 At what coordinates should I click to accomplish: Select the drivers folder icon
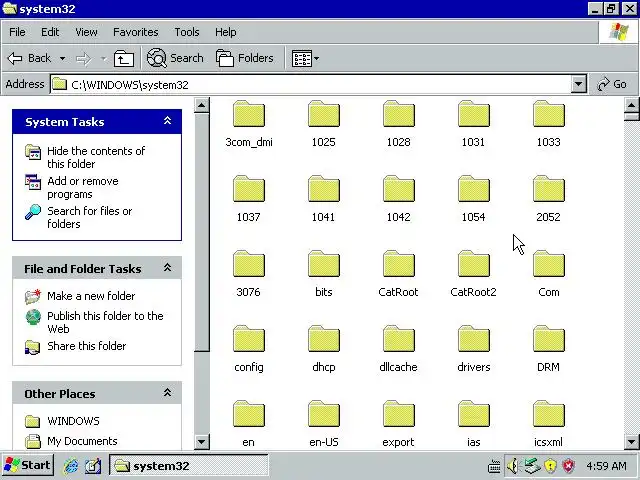click(473, 339)
